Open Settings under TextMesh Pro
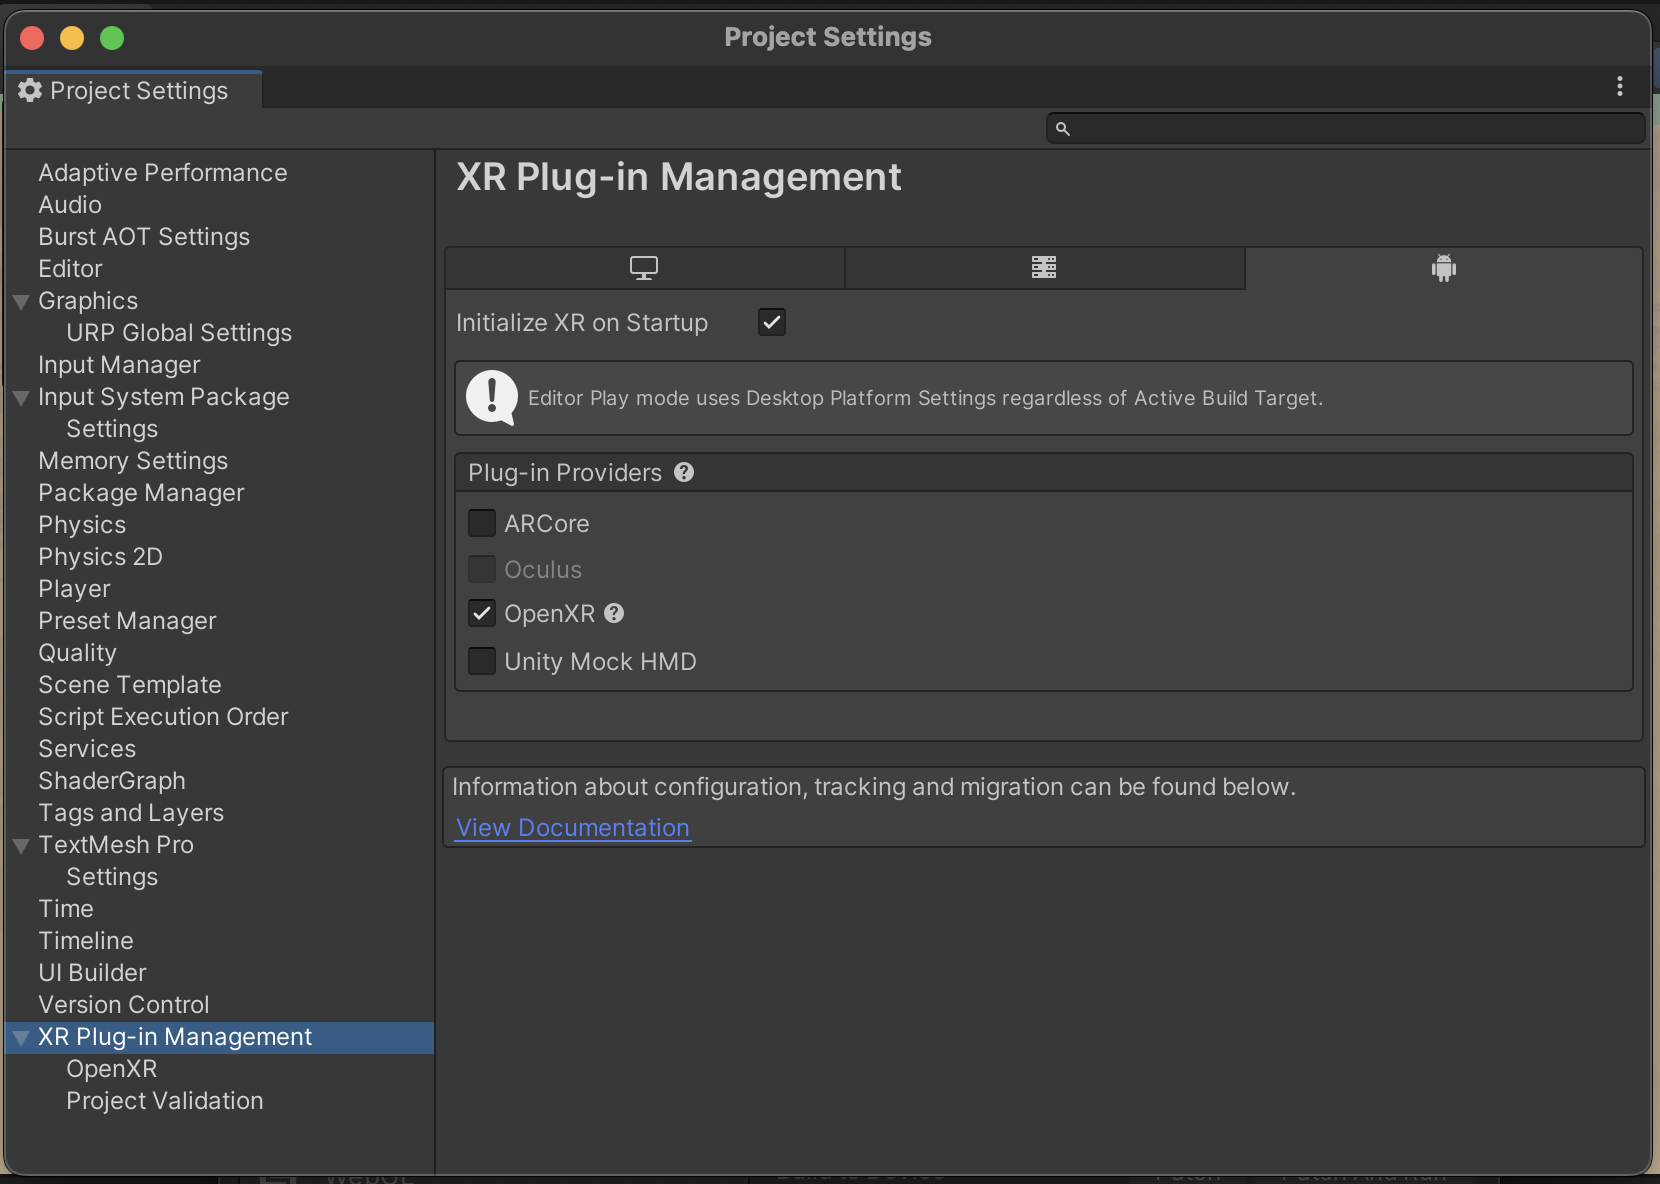 point(112,877)
